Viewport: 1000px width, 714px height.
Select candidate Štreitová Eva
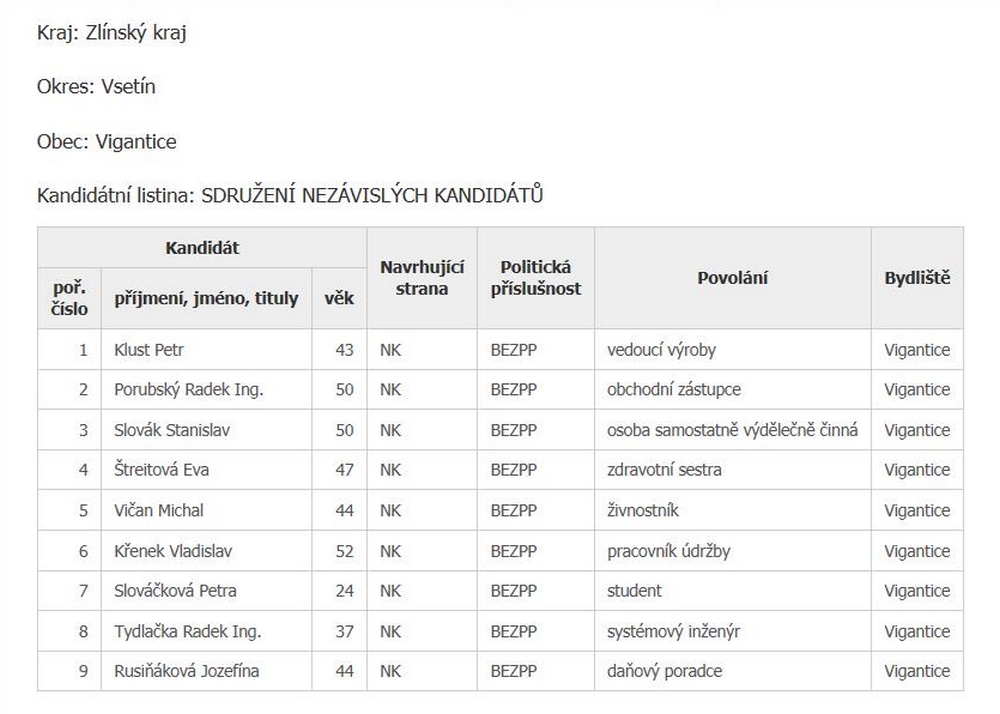pos(161,470)
